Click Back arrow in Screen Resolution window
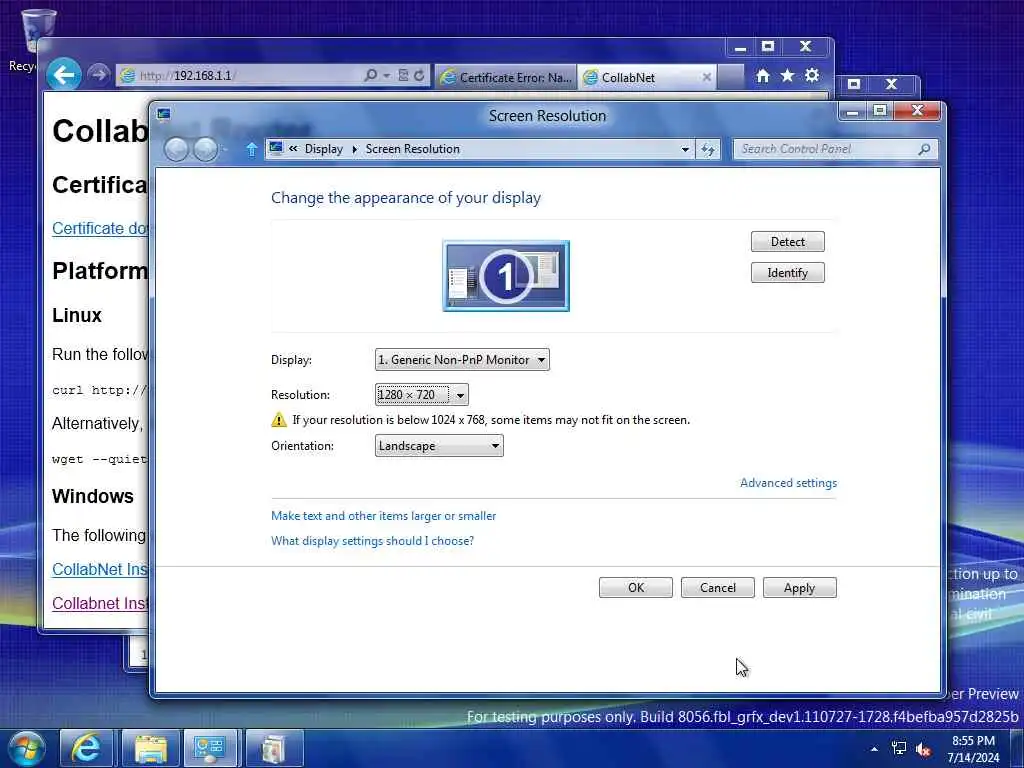The image size is (1024, 768). [x=176, y=150]
